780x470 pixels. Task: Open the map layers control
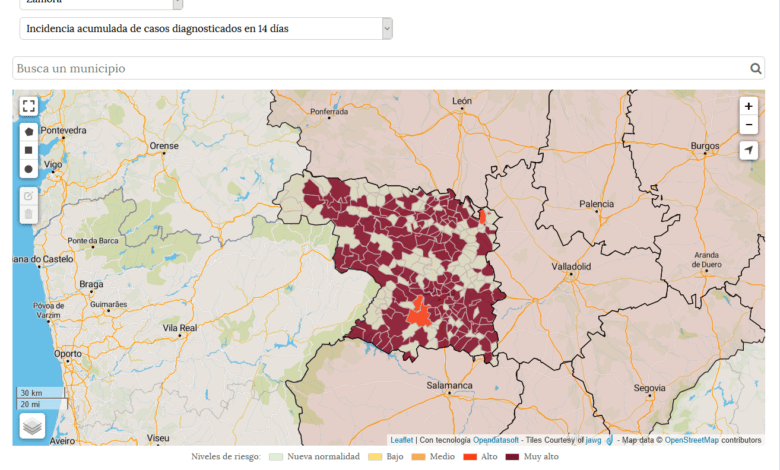click(x=32, y=427)
